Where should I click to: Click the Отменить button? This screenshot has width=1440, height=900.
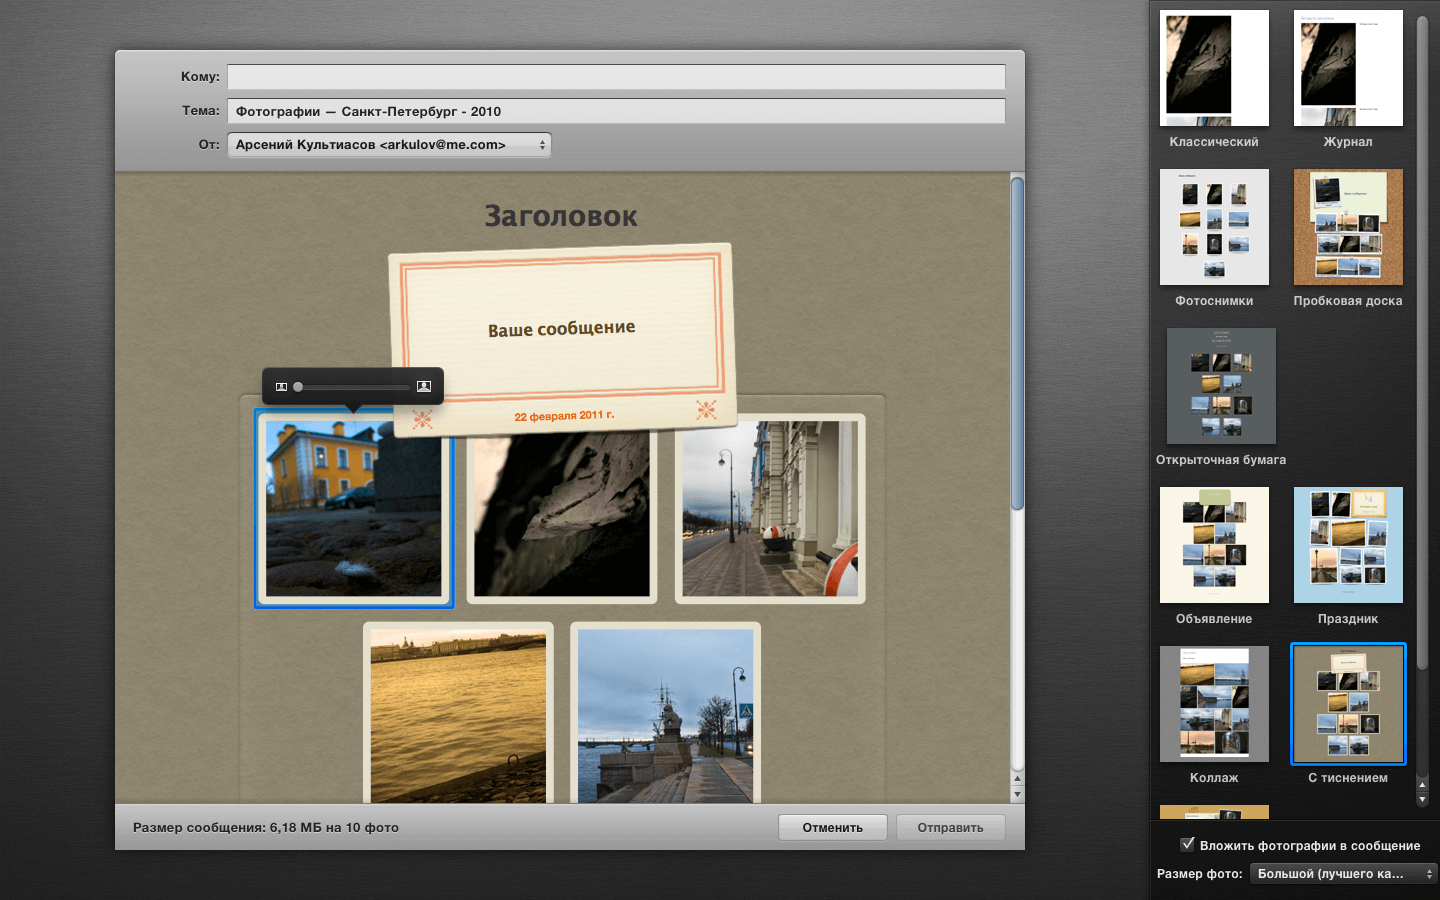[x=833, y=828]
